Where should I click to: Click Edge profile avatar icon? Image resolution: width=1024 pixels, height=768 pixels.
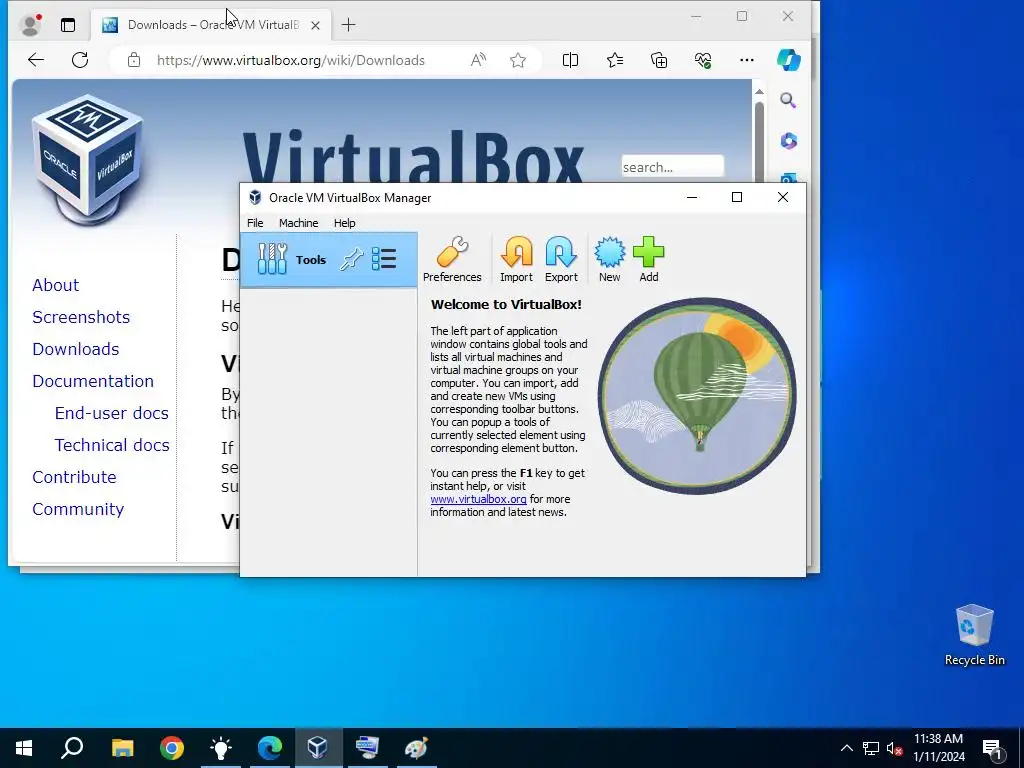[30, 25]
